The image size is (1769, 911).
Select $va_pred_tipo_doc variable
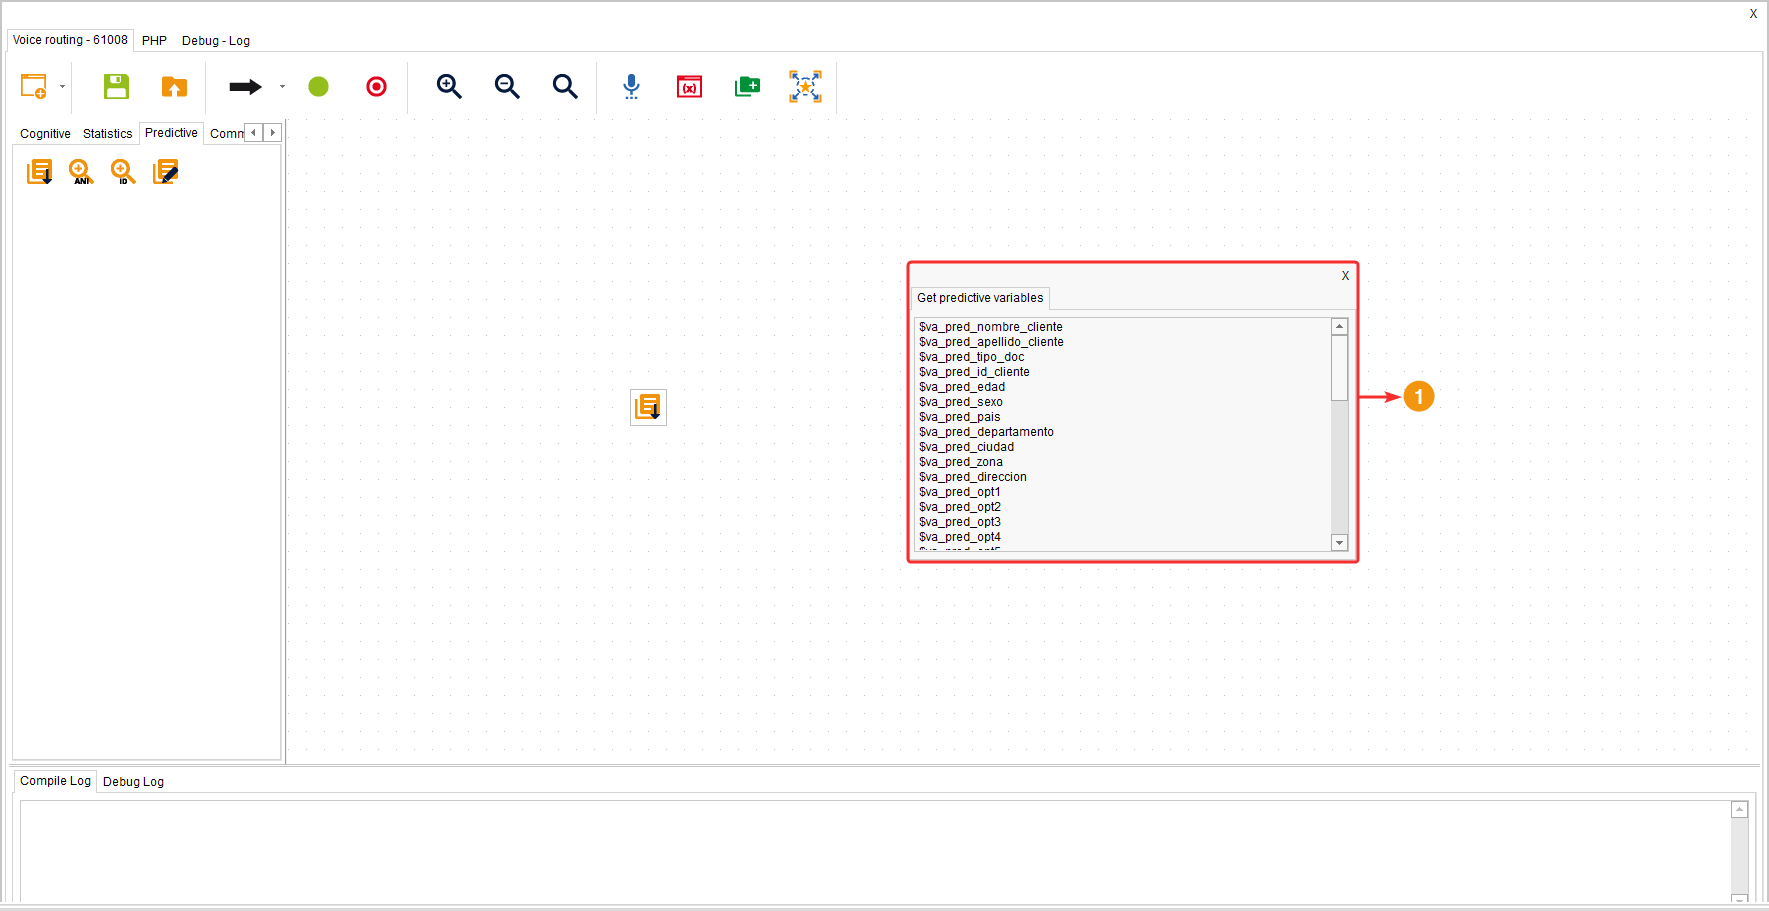click(971, 357)
